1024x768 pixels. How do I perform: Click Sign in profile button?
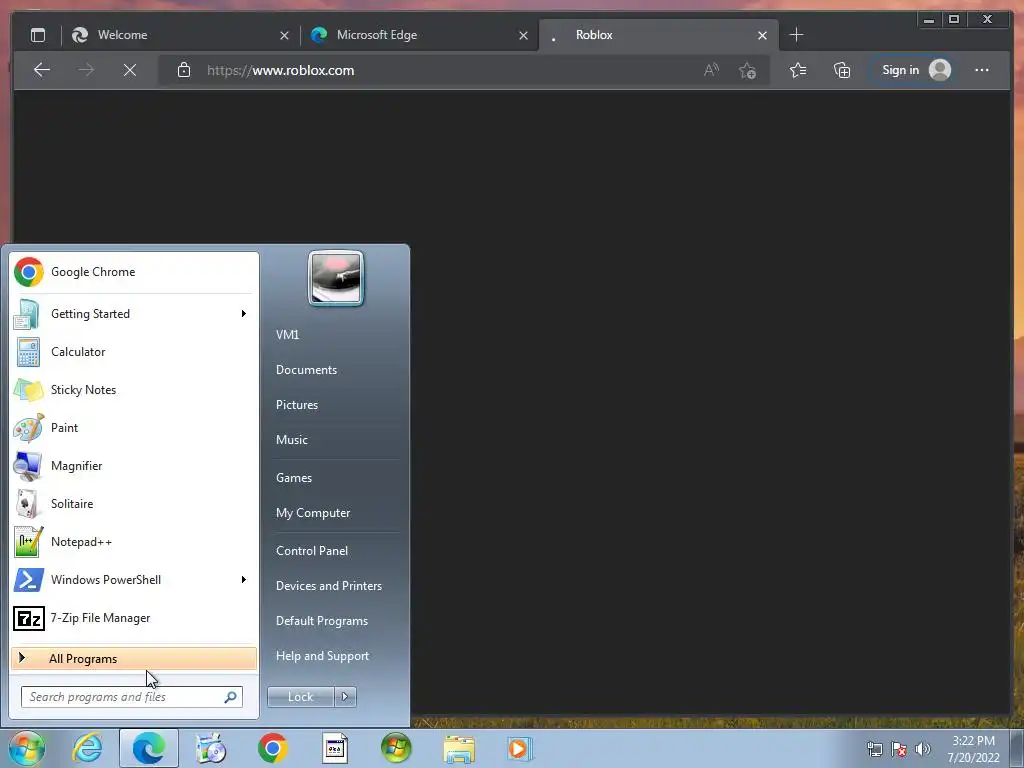(915, 70)
